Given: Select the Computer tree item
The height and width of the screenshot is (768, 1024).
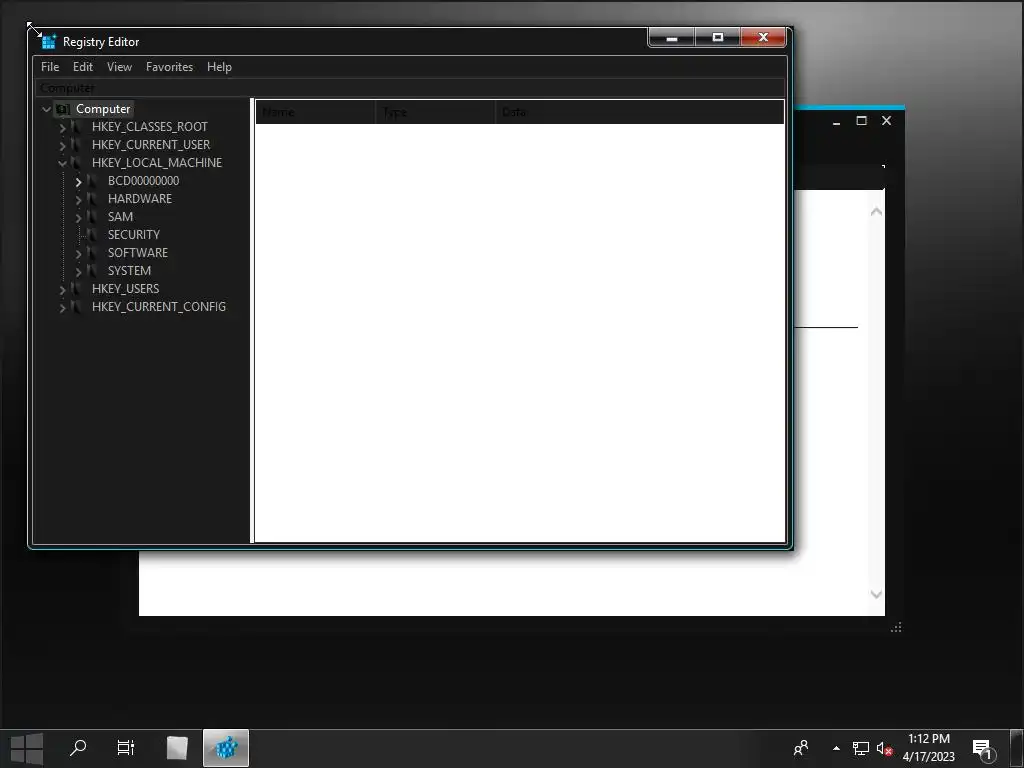Looking at the screenshot, I should [x=103, y=109].
